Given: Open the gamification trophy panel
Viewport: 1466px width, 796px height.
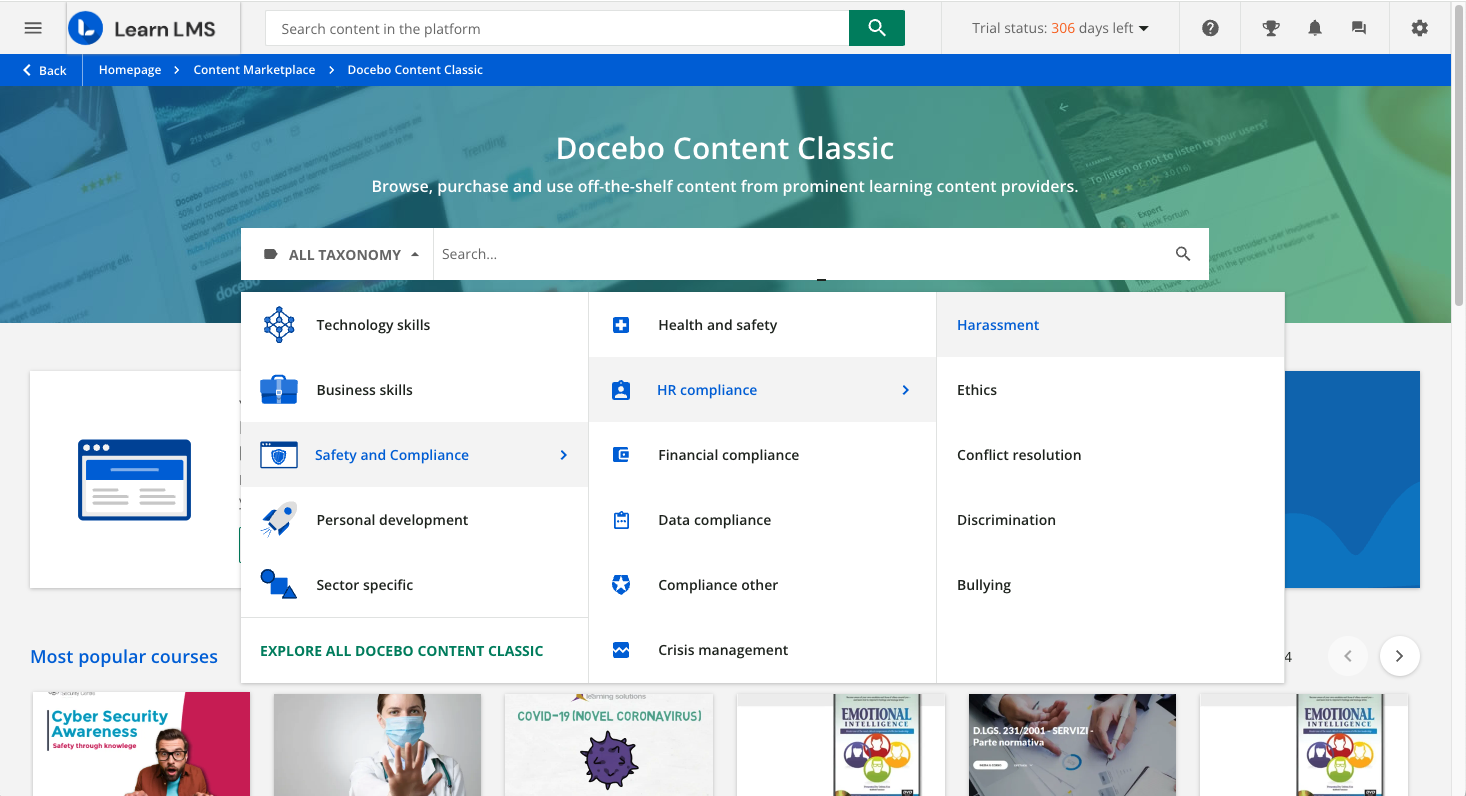Looking at the screenshot, I should point(1270,28).
